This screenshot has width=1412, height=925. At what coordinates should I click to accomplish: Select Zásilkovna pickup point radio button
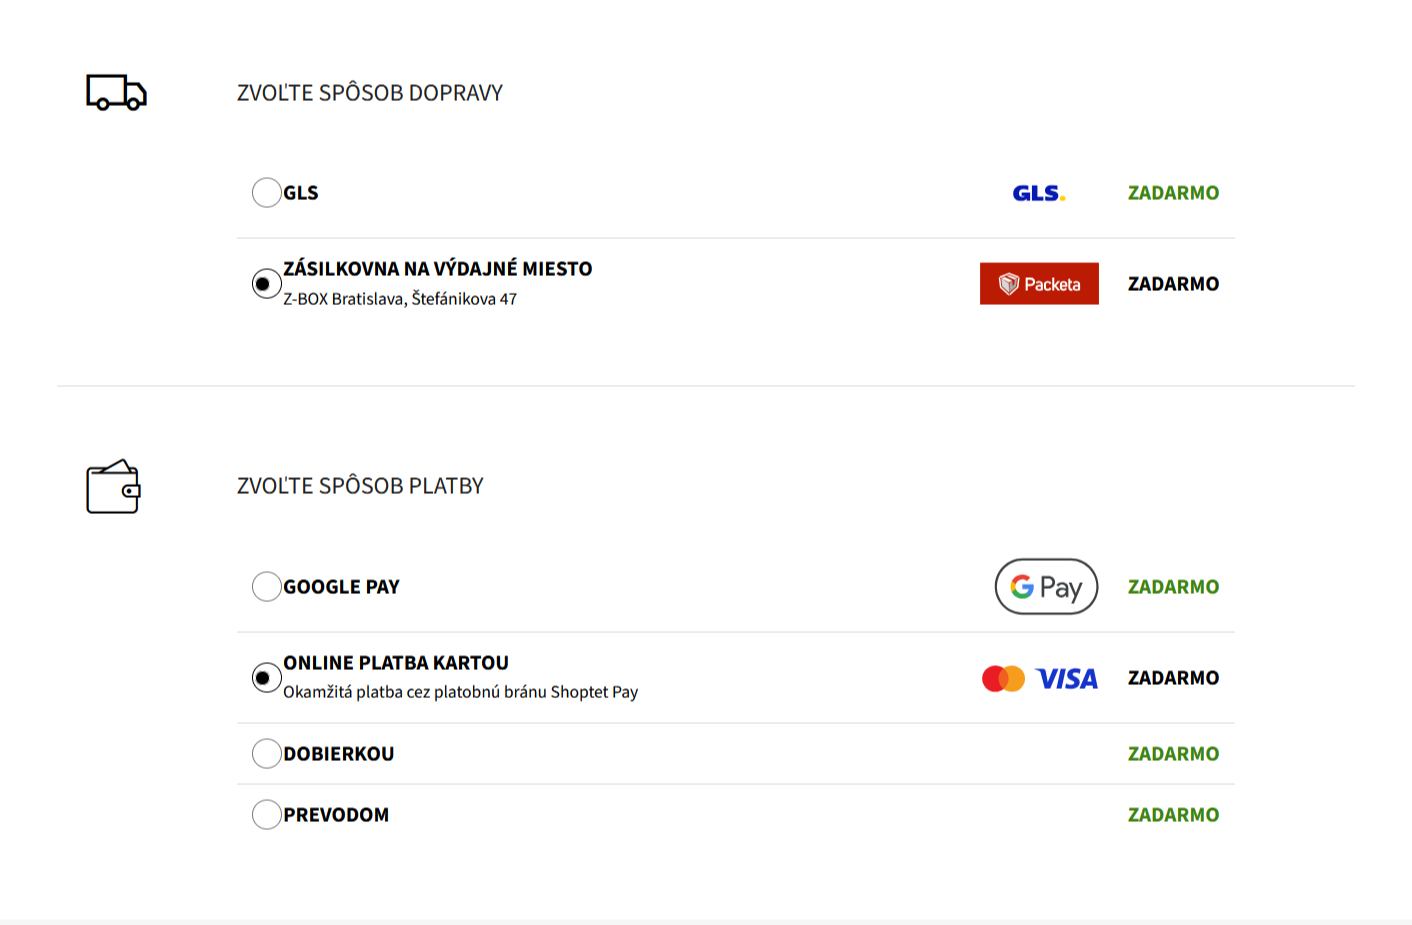tap(266, 284)
